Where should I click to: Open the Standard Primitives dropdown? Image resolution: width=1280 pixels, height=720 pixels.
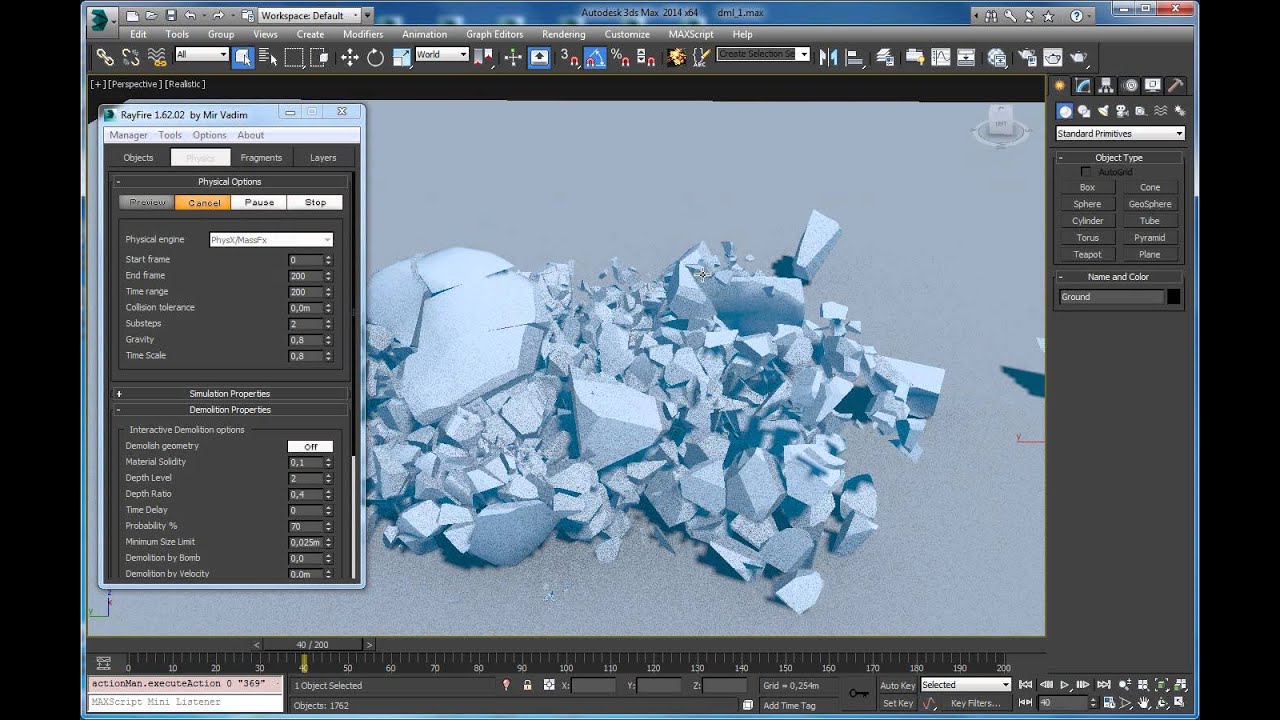1119,134
